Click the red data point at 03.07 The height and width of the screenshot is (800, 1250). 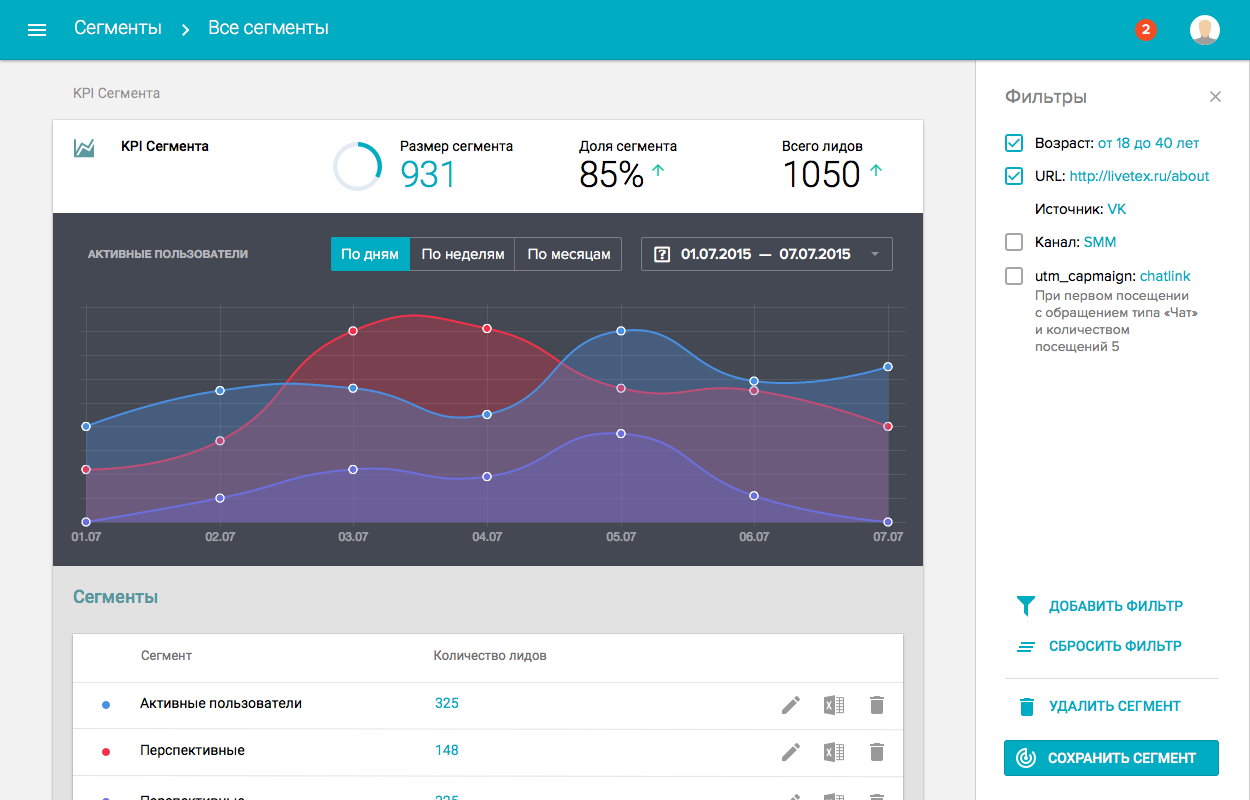click(x=353, y=331)
